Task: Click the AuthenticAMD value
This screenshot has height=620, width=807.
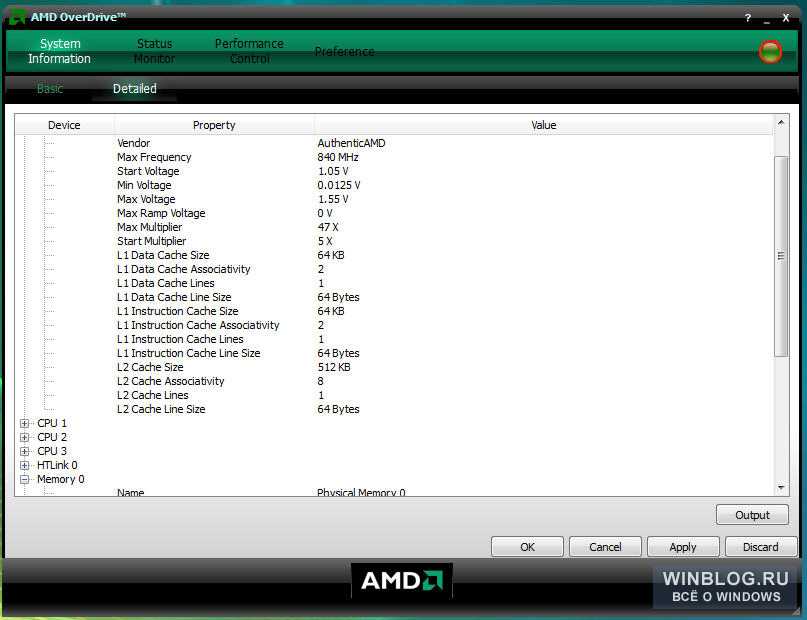Action: 352,143
